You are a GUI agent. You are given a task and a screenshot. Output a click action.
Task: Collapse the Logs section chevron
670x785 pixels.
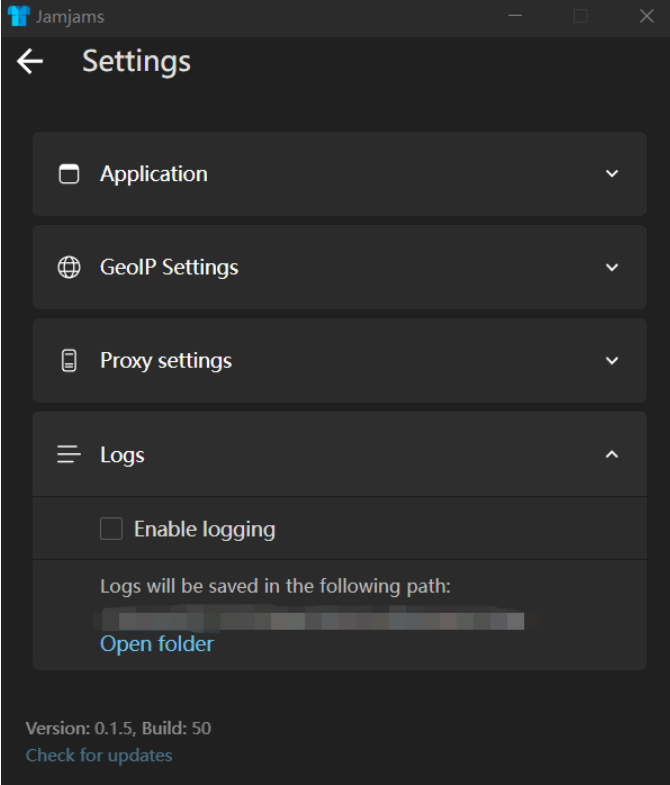point(612,455)
